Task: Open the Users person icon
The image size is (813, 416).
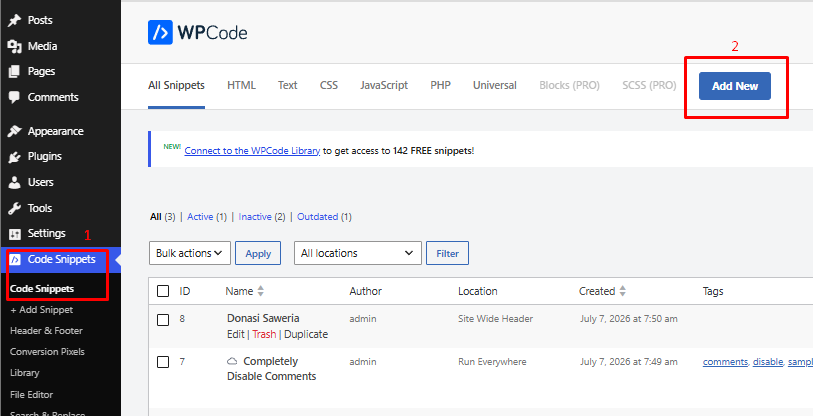Action: click(x=15, y=183)
